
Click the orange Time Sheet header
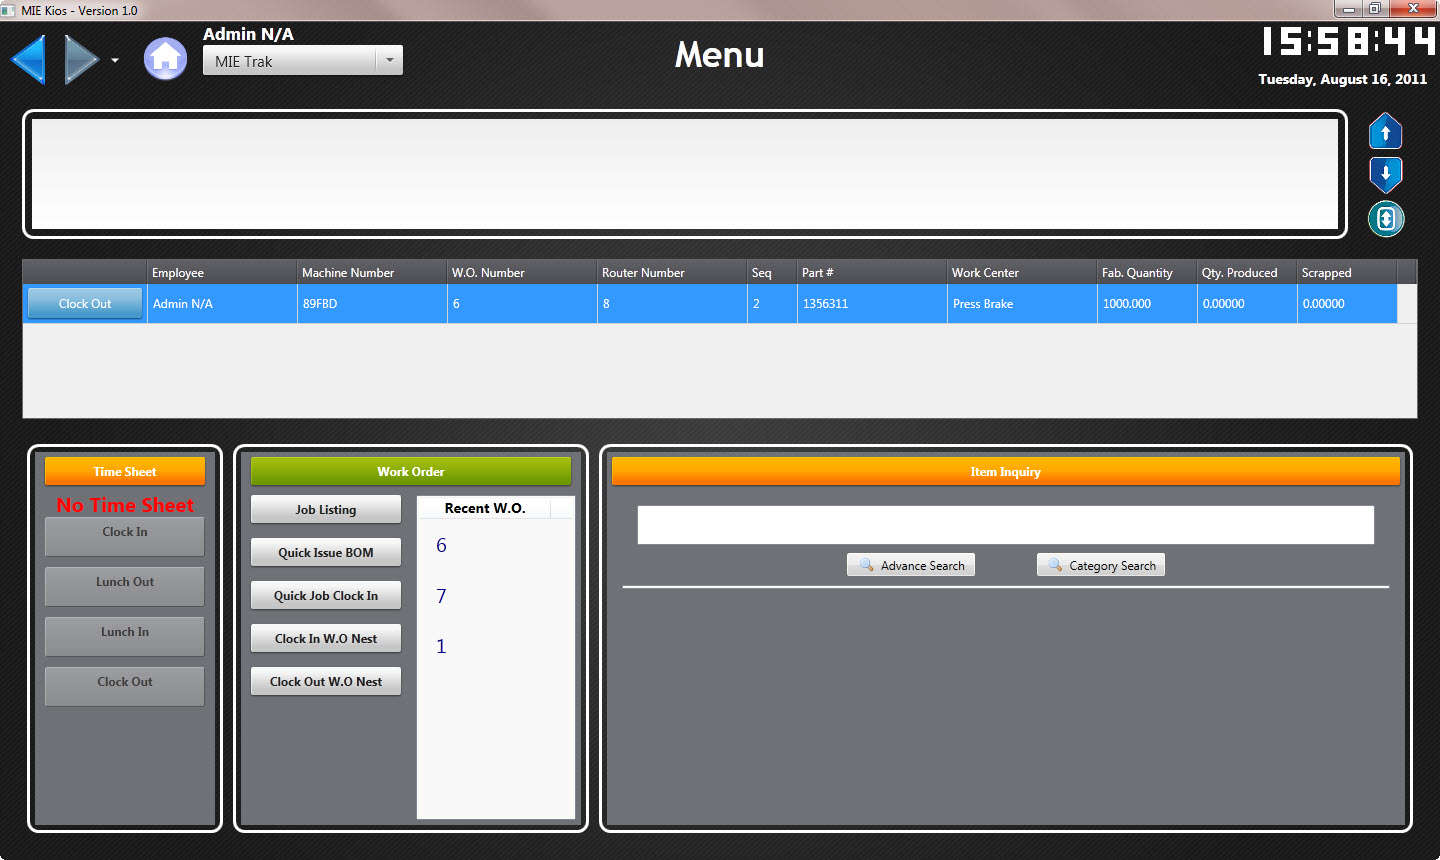point(125,471)
